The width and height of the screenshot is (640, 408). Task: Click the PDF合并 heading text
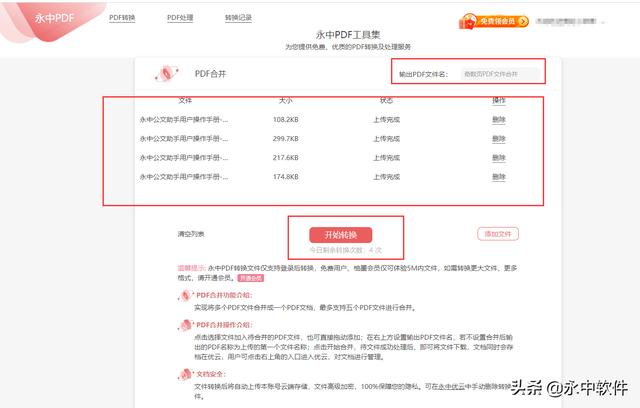(x=210, y=74)
